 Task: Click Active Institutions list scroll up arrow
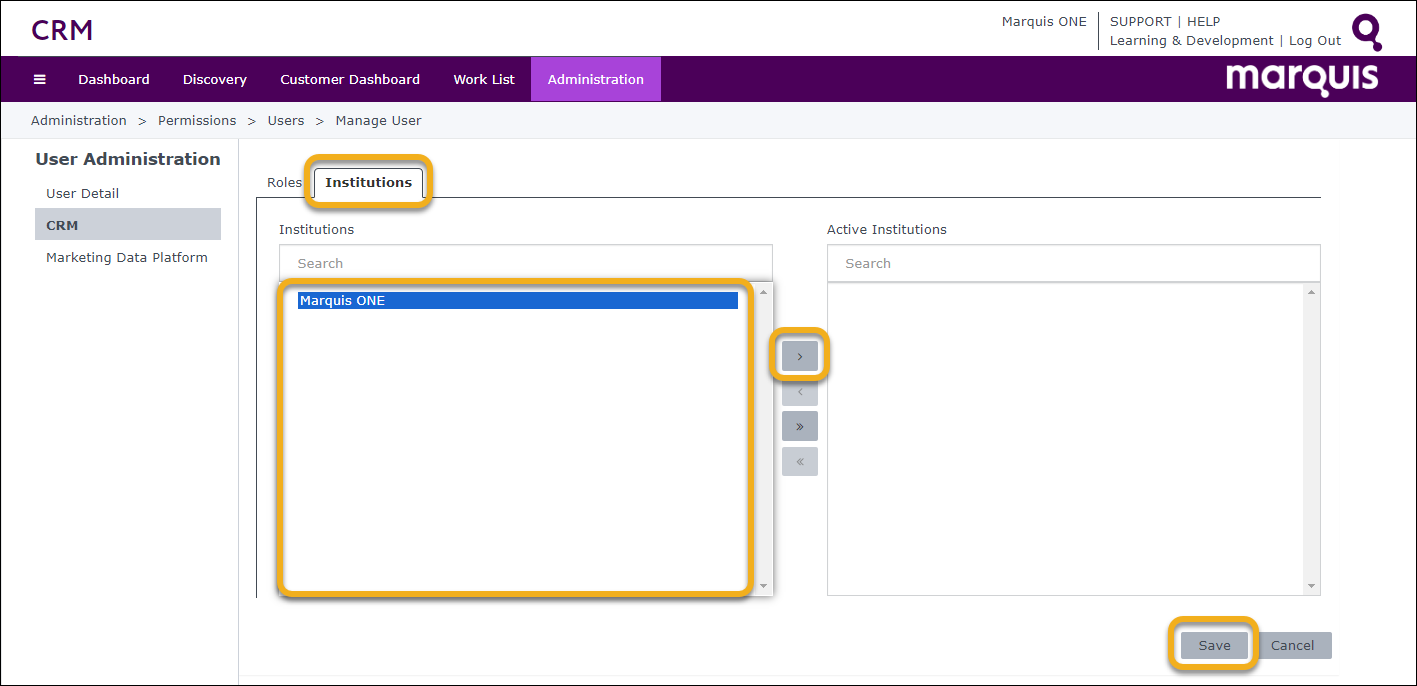[x=1312, y=292]
